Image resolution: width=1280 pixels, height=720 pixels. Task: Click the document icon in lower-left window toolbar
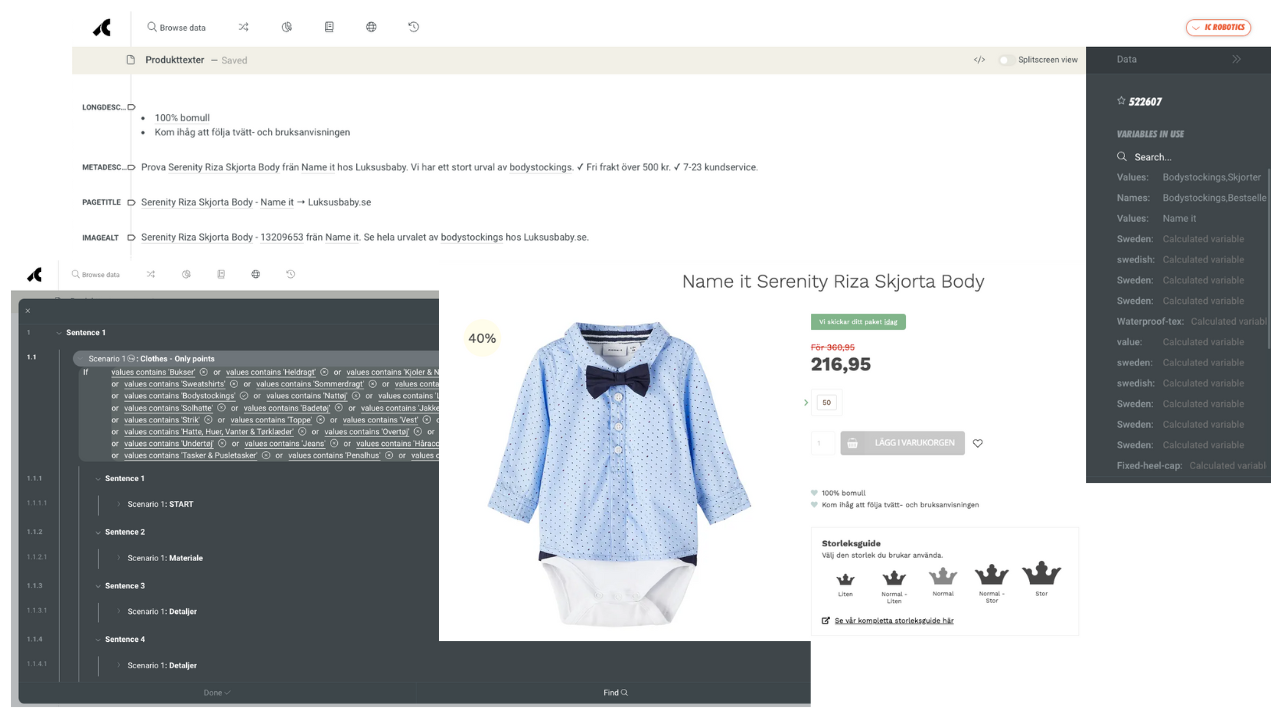221,274
